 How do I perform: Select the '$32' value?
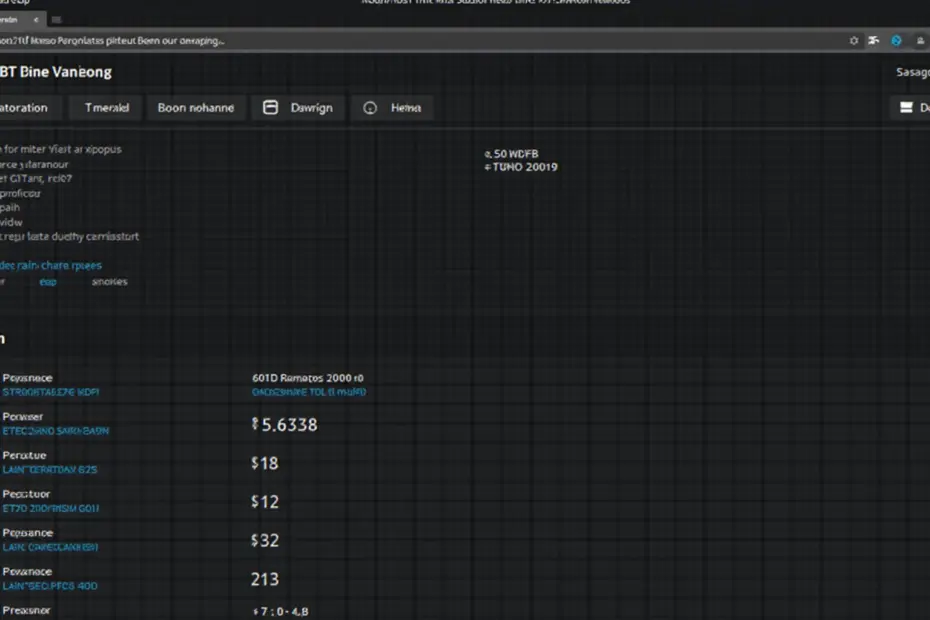pyautogui.click(x=265, y=540)
